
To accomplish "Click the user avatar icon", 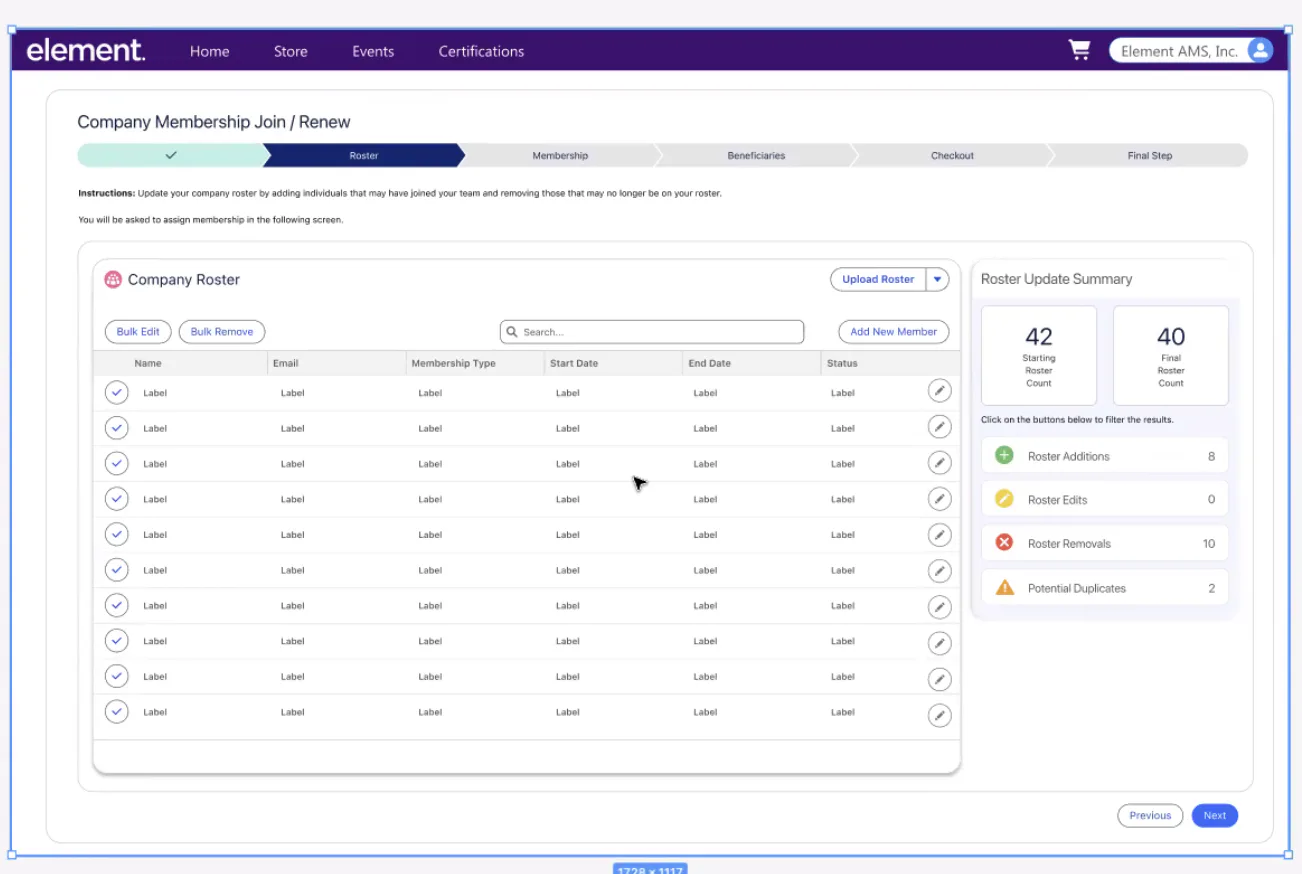I will 1260,50.
